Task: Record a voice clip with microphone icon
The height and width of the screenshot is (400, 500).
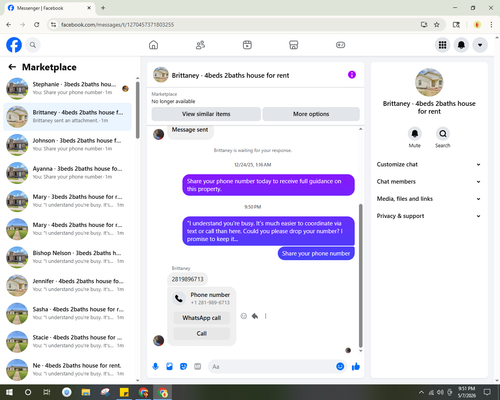Action: coord(155,367)
